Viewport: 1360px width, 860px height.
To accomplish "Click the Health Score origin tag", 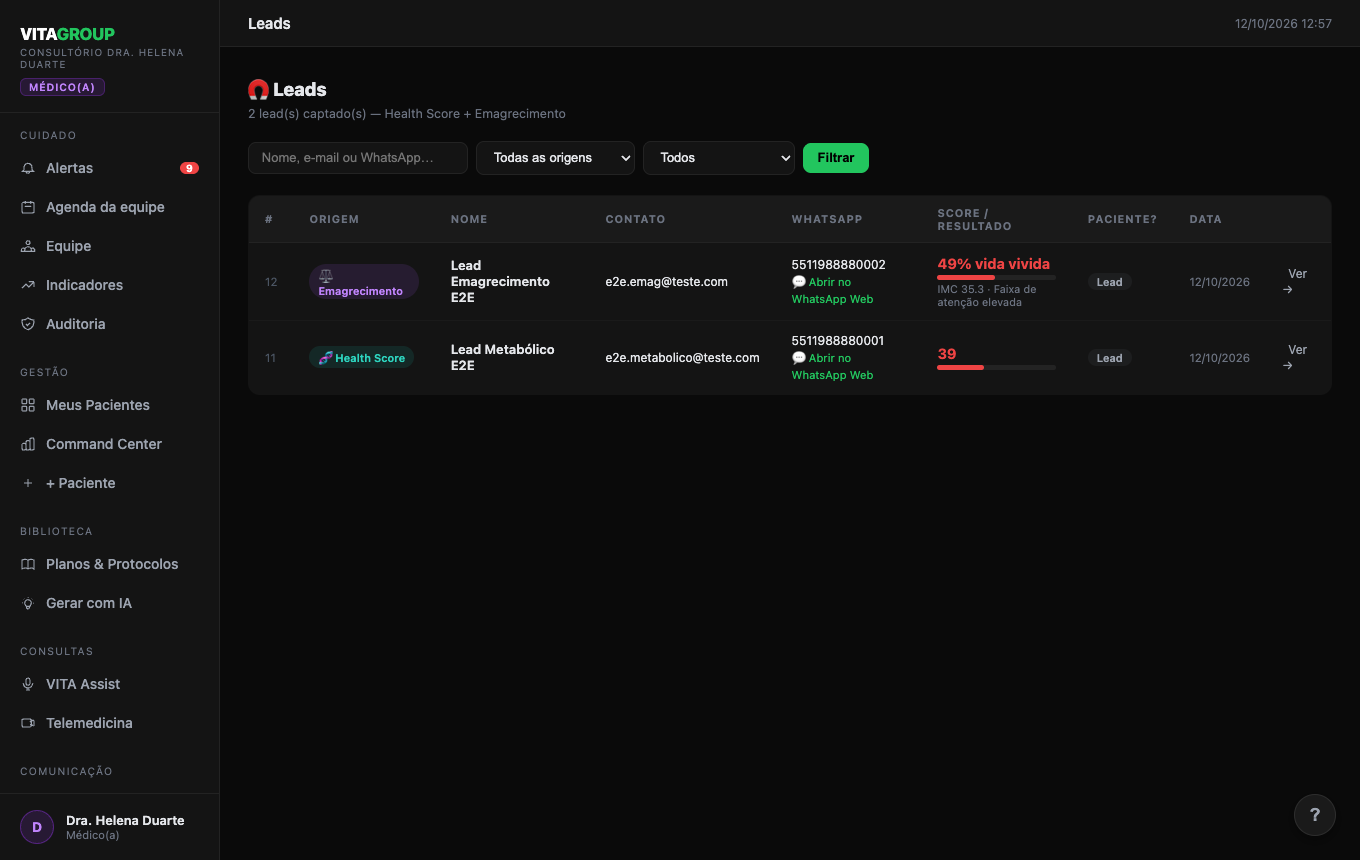I will [x=361, y=358].
